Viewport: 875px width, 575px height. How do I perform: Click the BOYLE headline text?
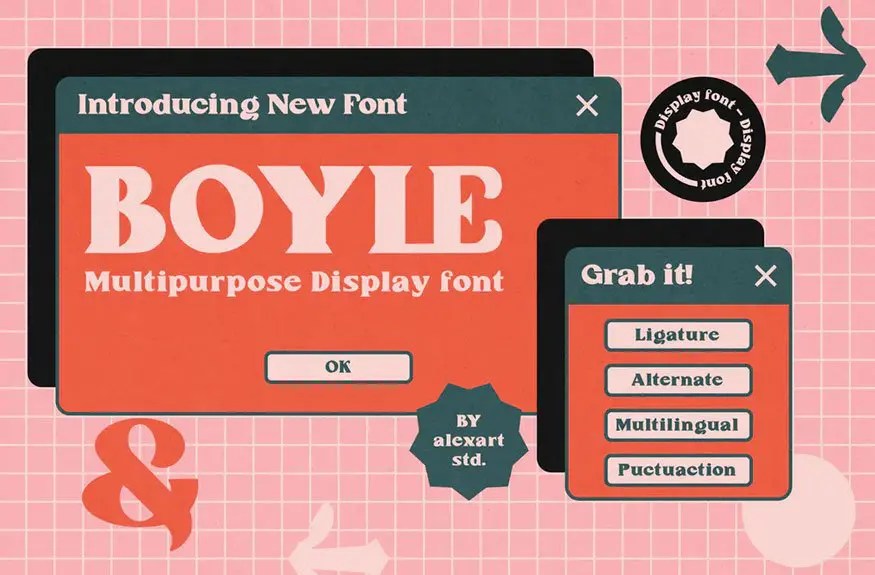point(294,210)
